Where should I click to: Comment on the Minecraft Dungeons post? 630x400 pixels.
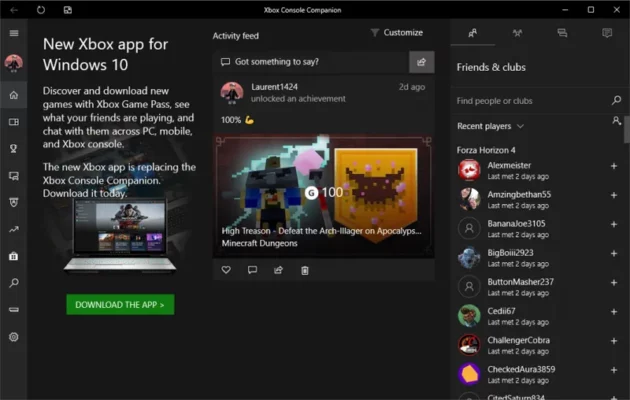(252, 270)
